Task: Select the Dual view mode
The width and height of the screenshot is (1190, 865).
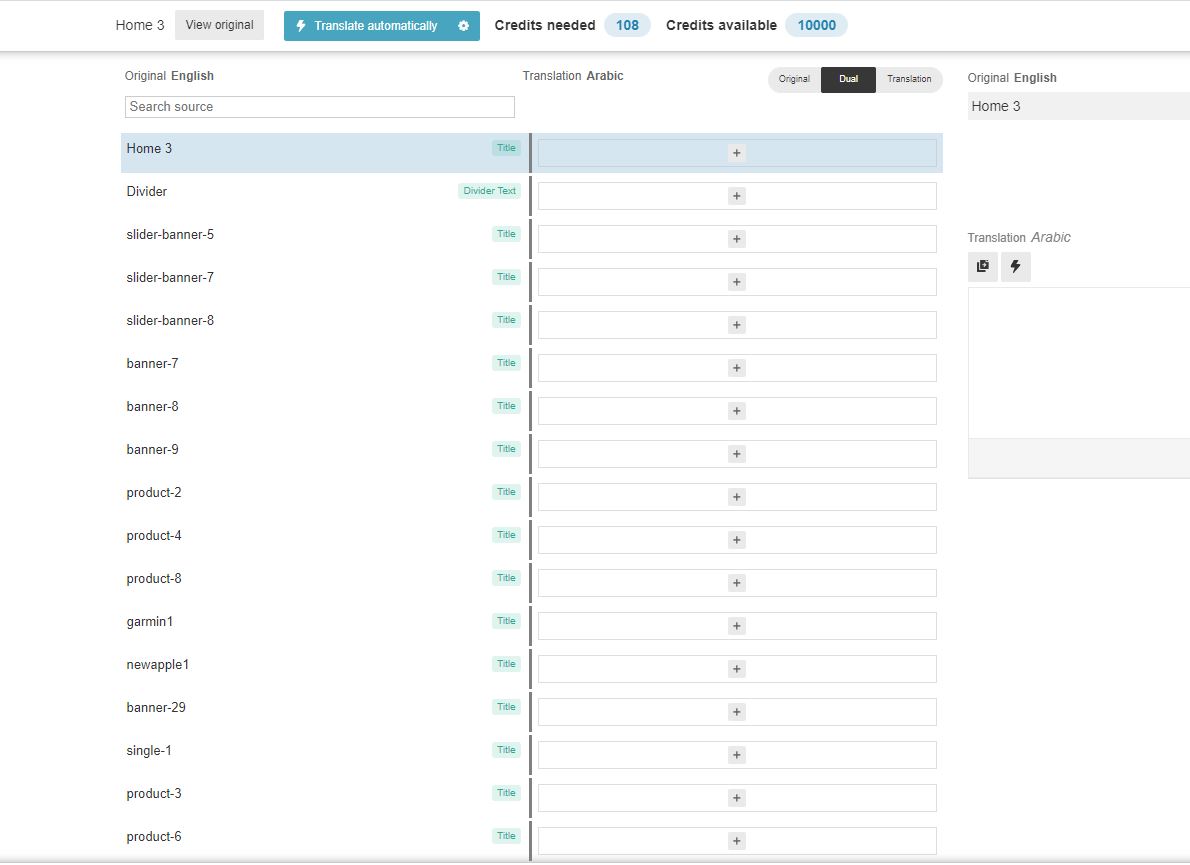Action: point(848,80)
